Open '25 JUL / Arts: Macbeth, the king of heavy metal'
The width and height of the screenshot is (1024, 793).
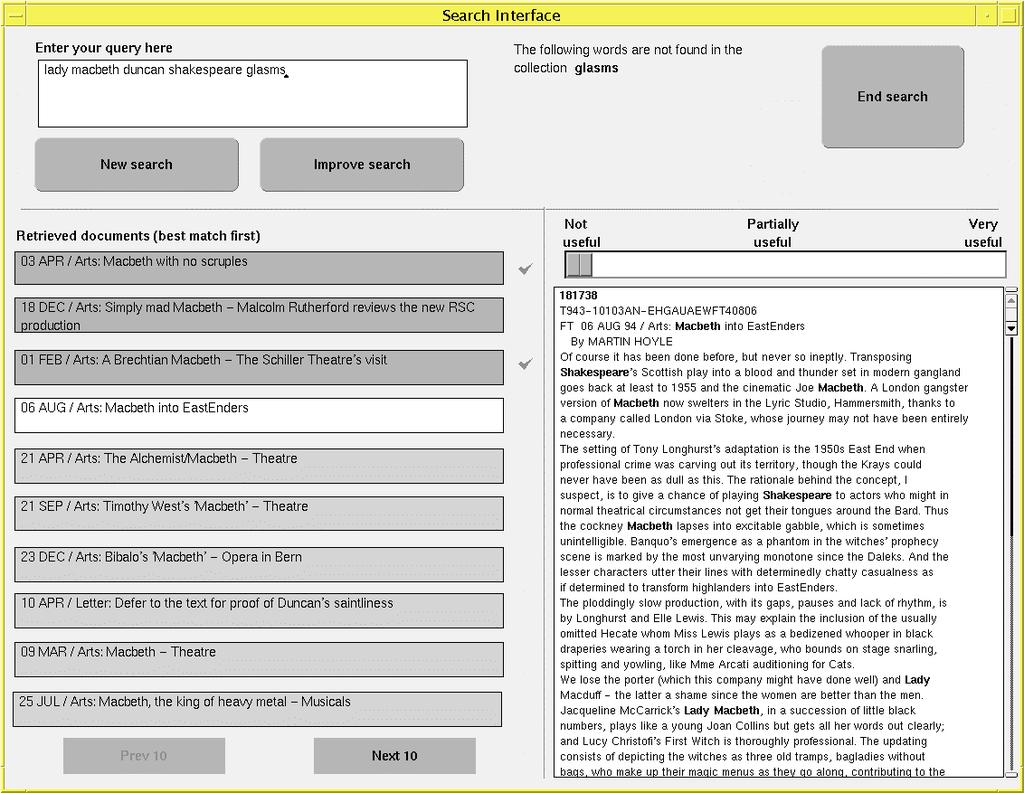(x=257, y=709)
